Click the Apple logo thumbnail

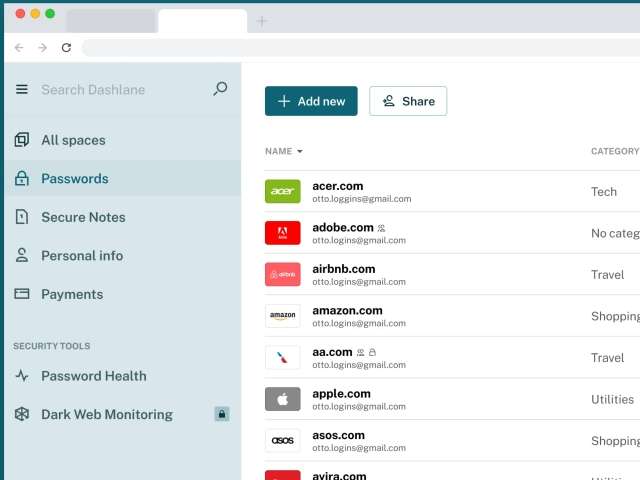click(282, 399)
